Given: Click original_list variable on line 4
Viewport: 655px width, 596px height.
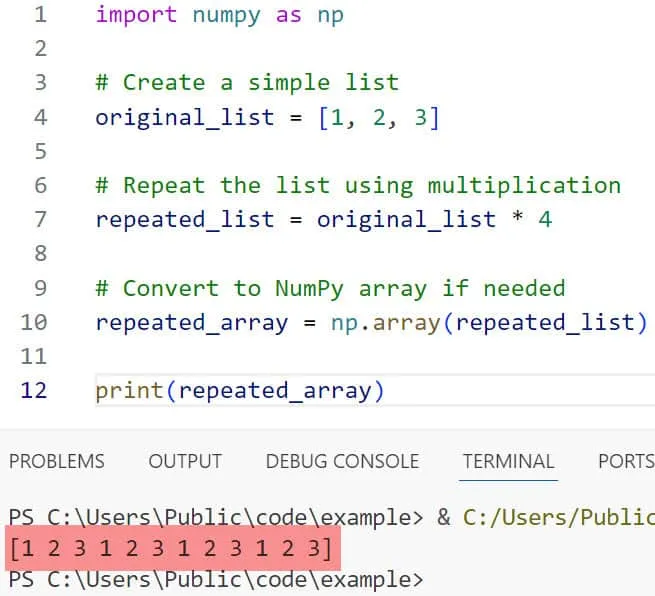Looking at the screenshot, I should click(184, 117).
